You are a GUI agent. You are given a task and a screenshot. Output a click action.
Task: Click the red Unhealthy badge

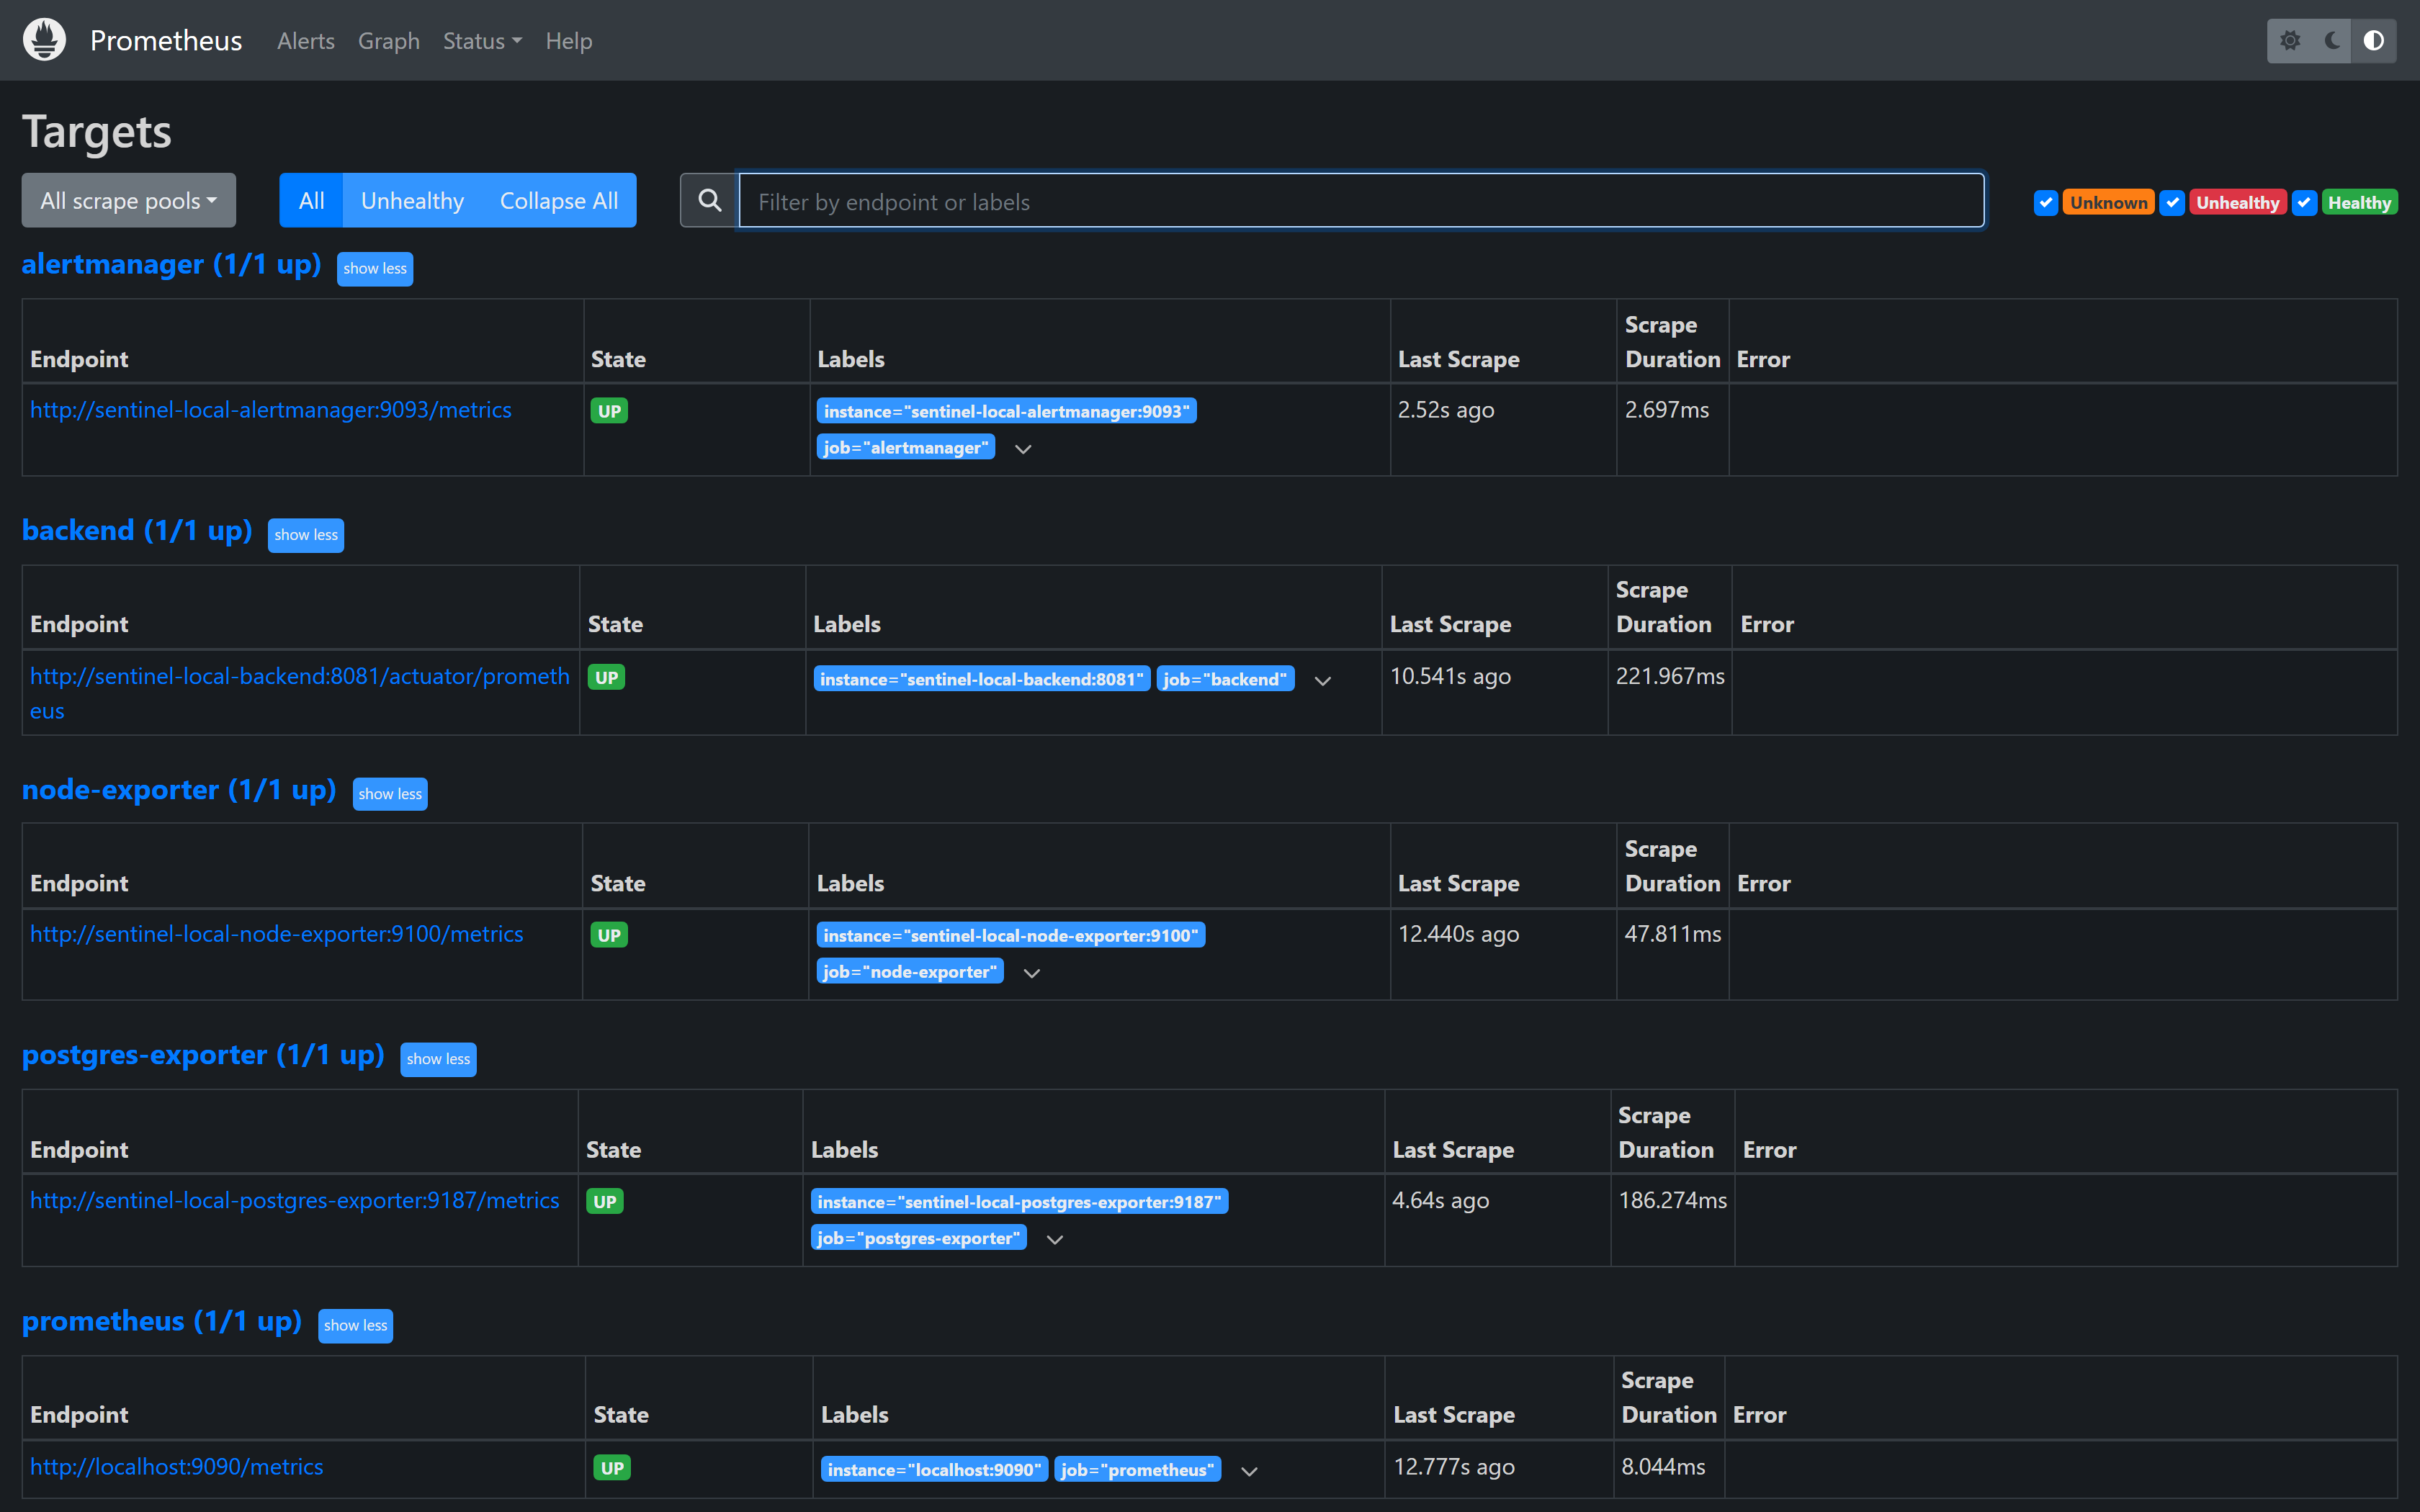tap(2238, 202)
